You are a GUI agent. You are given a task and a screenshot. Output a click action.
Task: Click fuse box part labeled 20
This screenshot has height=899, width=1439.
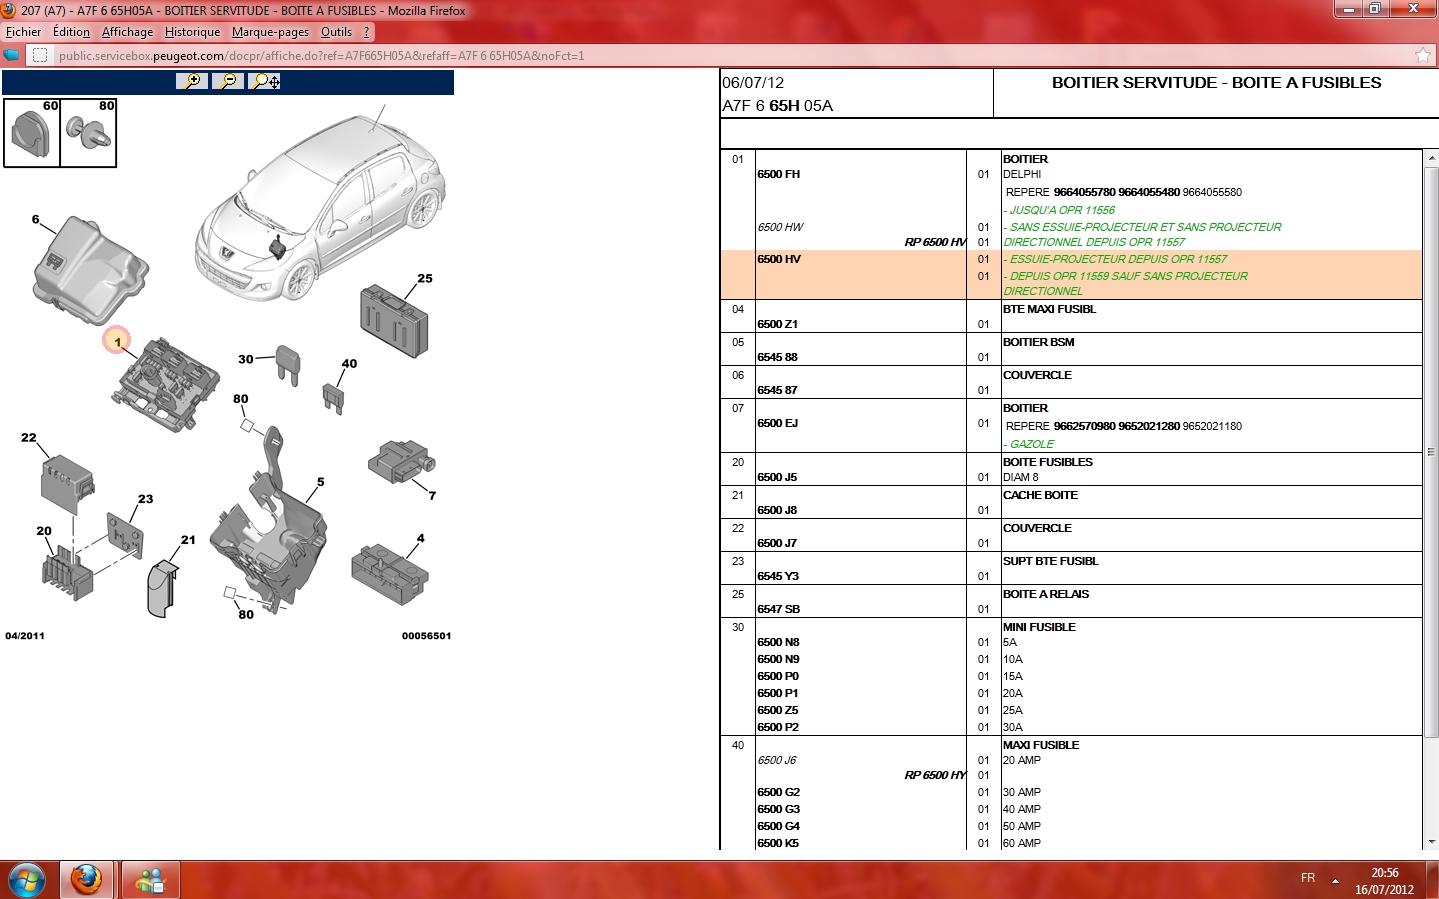[x=67, y=573]
